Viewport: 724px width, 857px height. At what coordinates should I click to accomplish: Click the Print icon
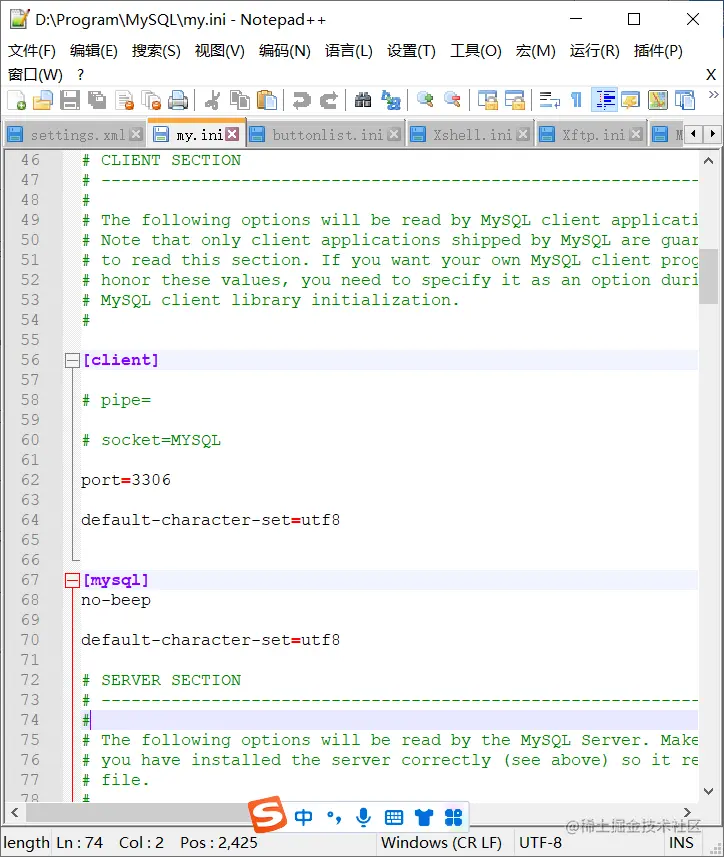click(178, 101)
